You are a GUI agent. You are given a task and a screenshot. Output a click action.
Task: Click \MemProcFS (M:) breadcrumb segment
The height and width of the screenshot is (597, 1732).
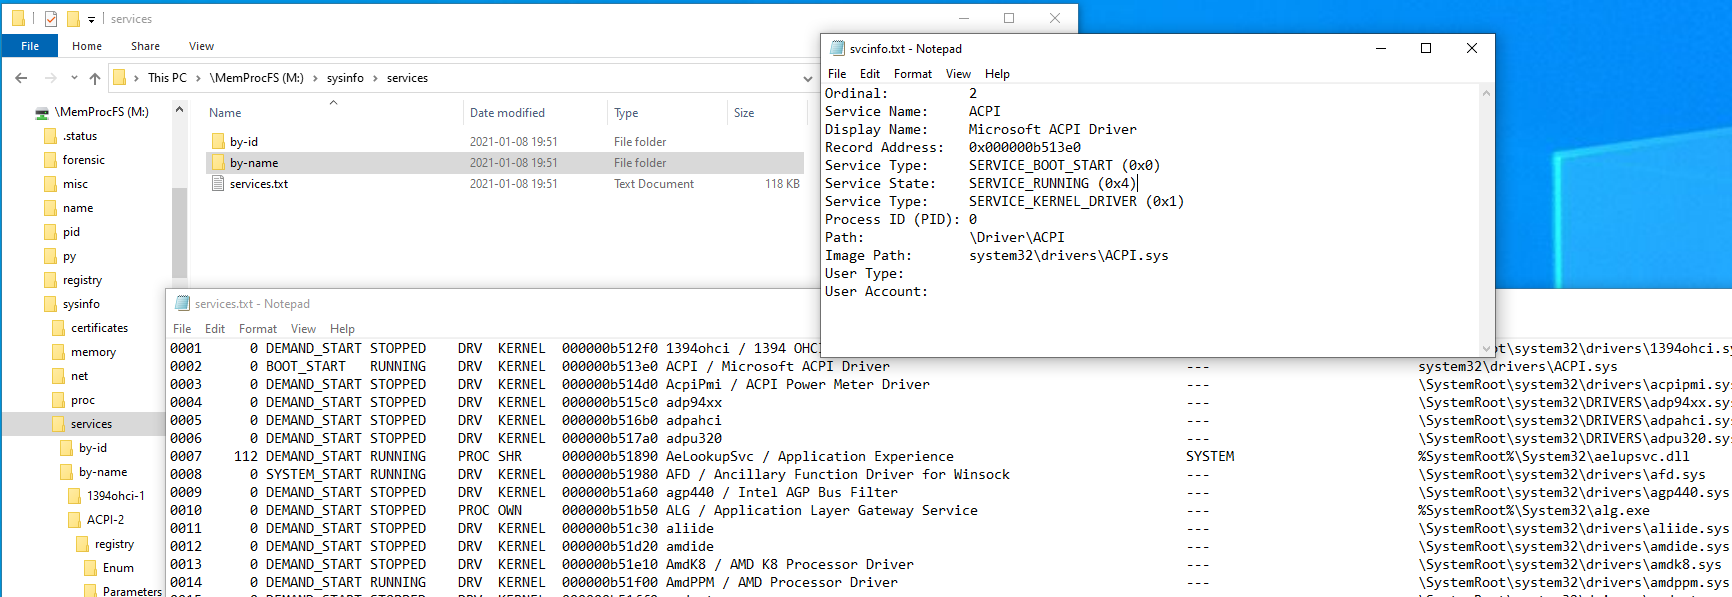point(257,78)
